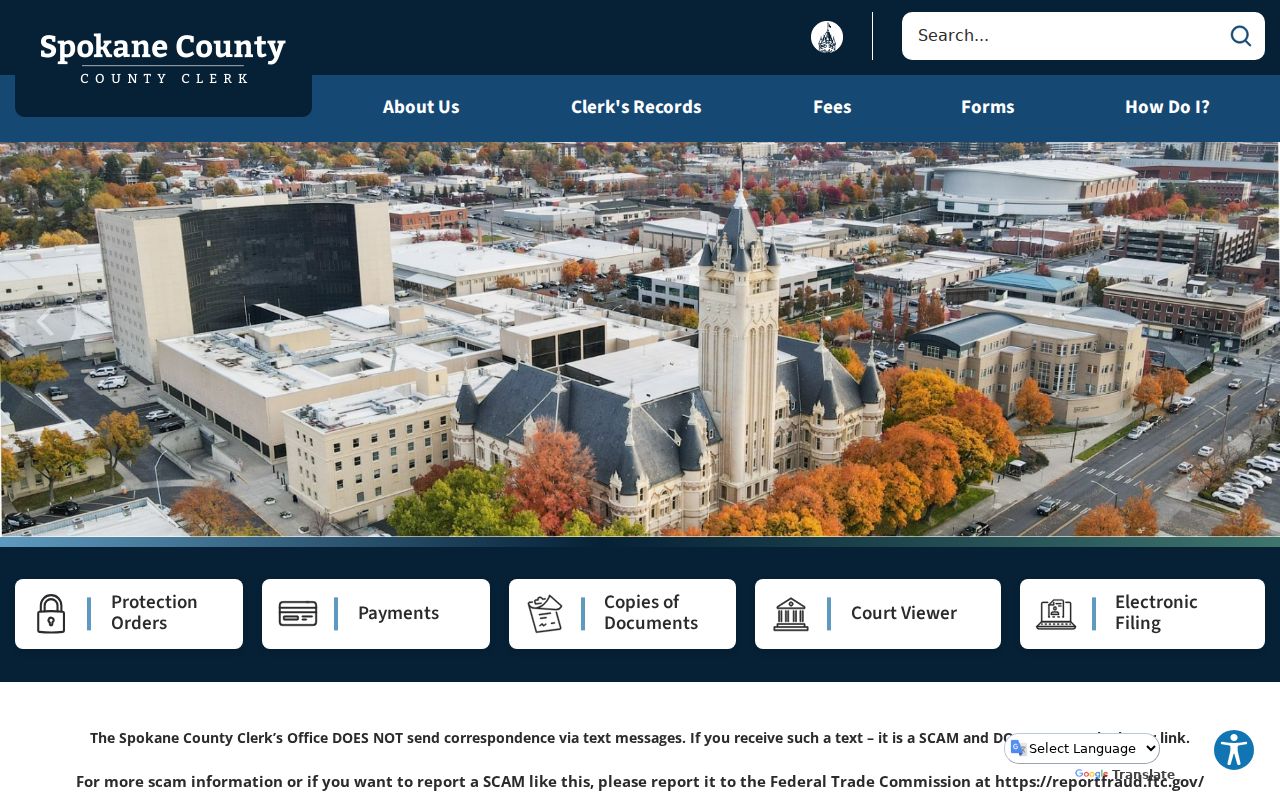Open the About Us menu
This screenshot has height=800, width=1280.
[x=421, y=107]
